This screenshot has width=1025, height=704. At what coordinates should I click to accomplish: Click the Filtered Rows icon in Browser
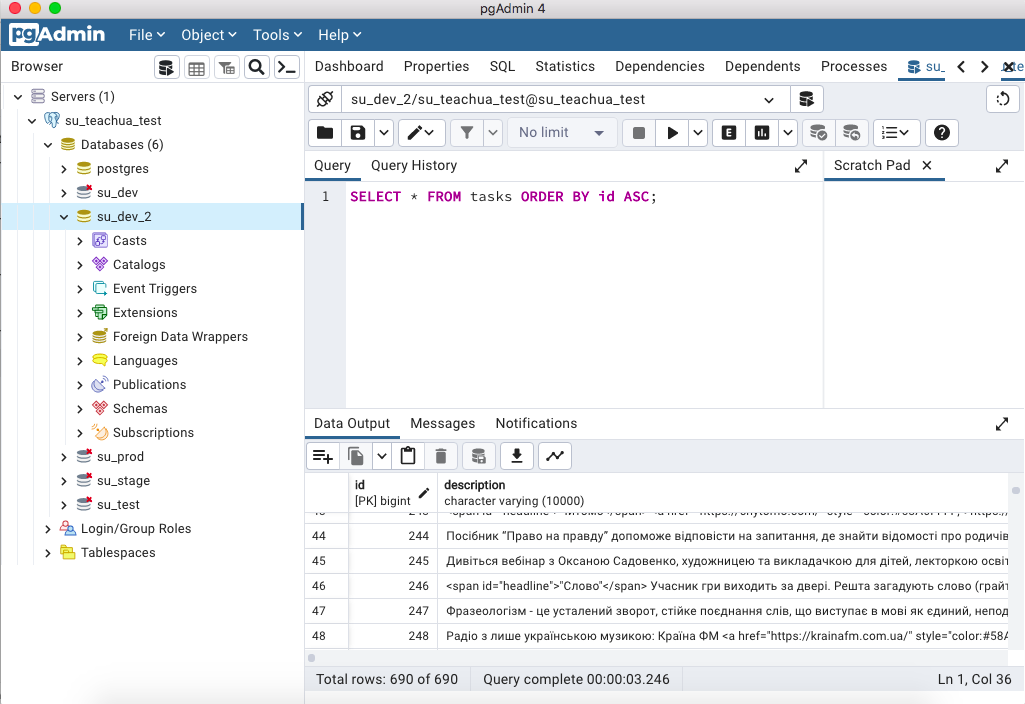point(227,67)
